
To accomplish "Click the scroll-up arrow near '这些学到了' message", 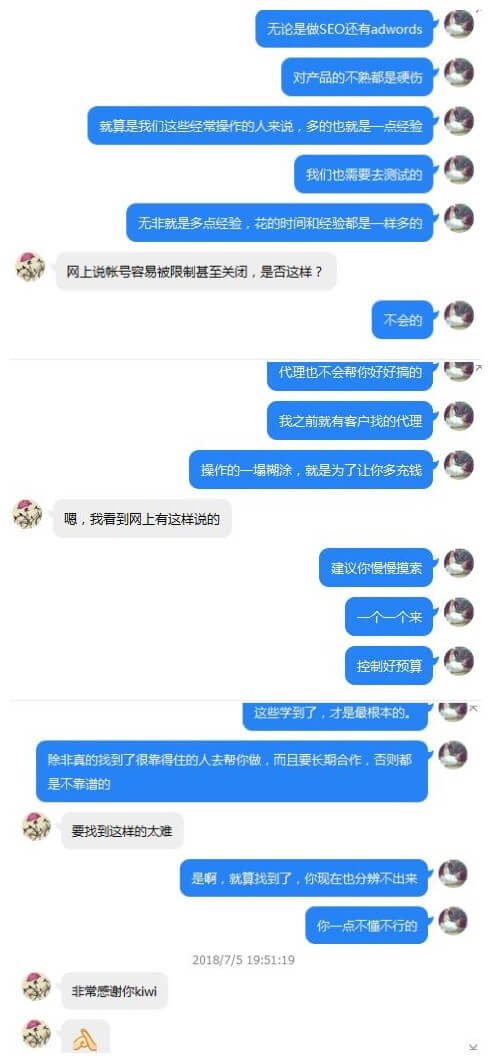I will [474, 708].
